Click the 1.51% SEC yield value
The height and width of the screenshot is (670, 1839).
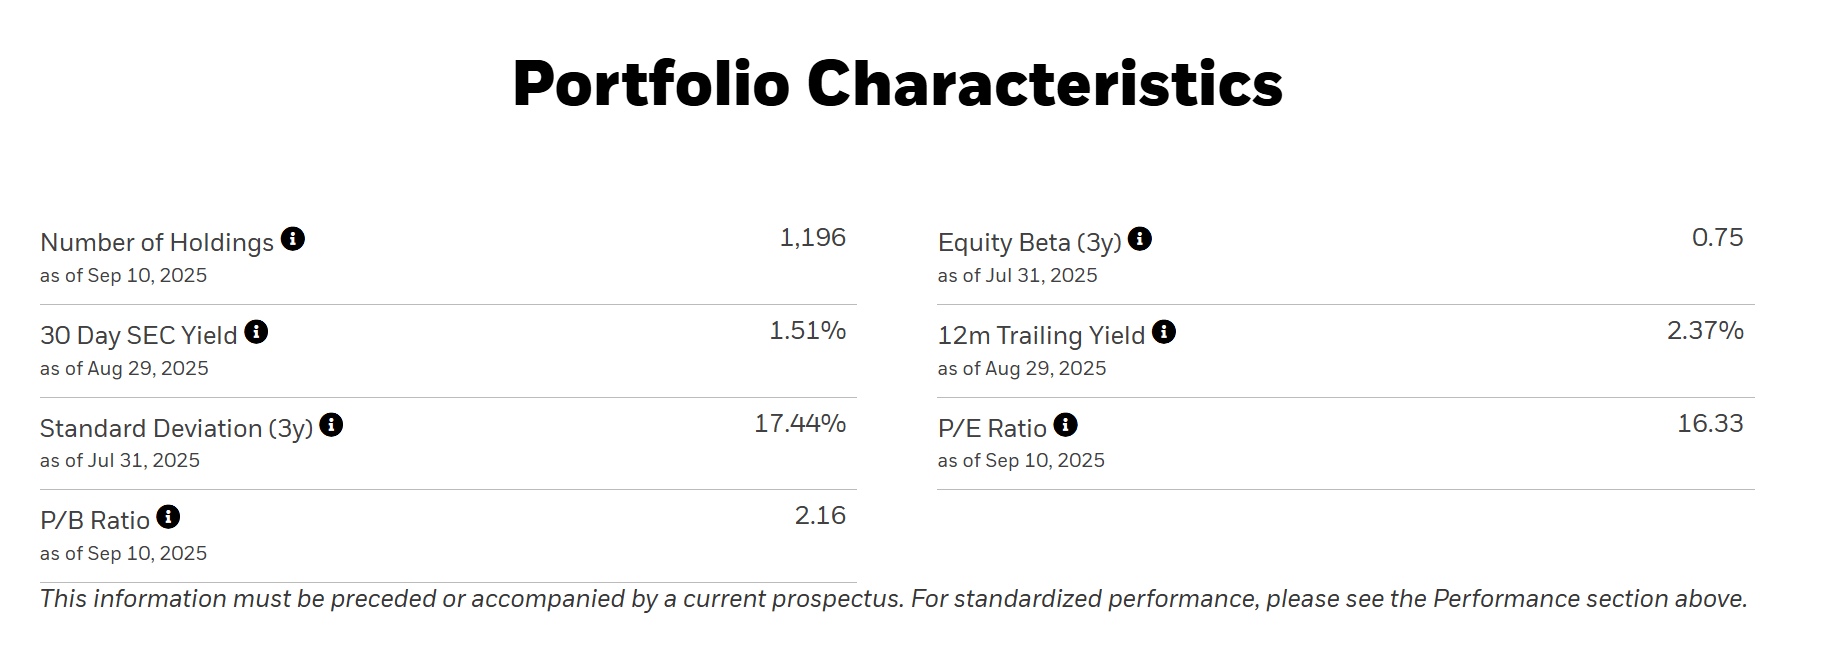[x=807, y=331]
